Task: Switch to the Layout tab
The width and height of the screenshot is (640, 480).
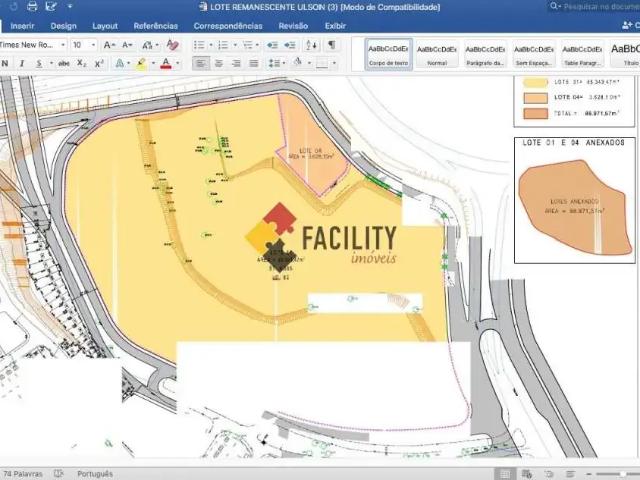Action: point(105,26)
